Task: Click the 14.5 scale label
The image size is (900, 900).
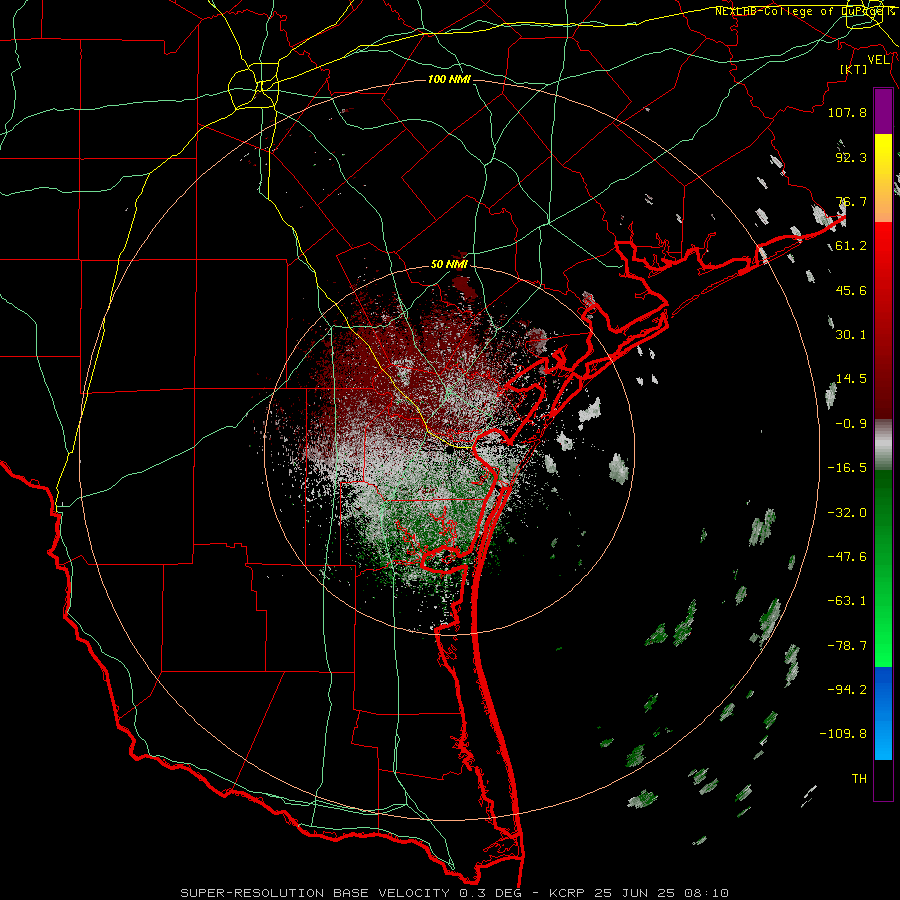Action: 851,379
